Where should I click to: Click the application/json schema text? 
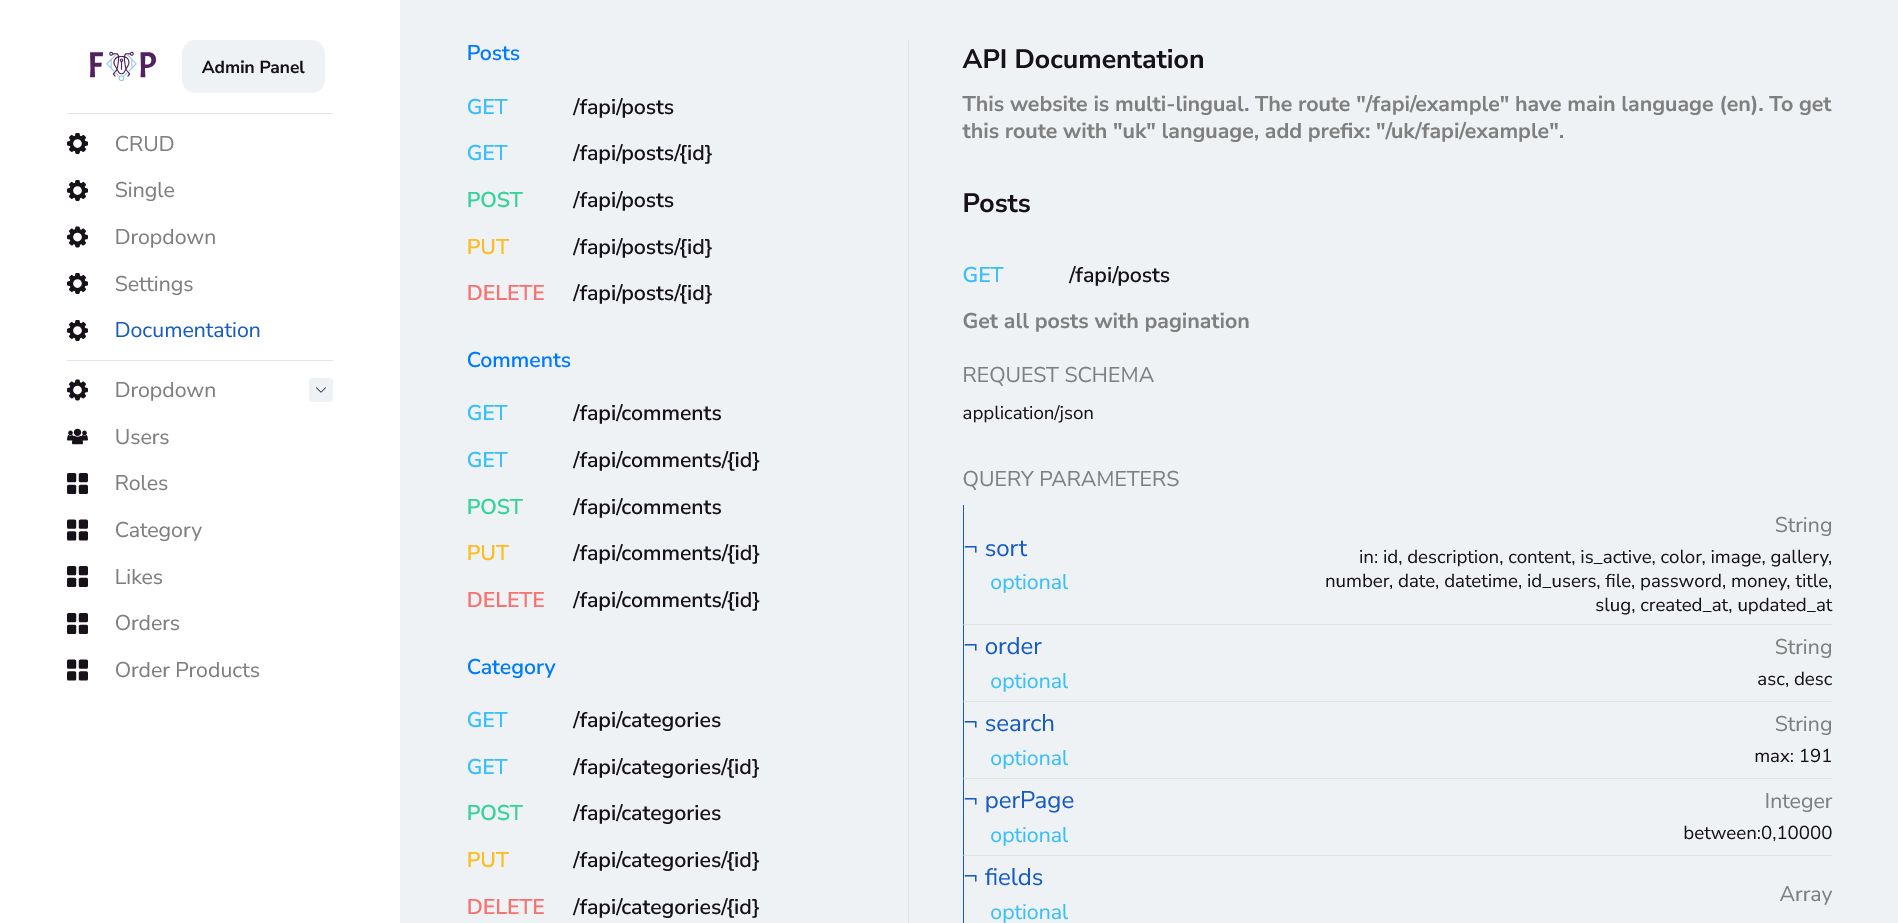[1028, 413]
